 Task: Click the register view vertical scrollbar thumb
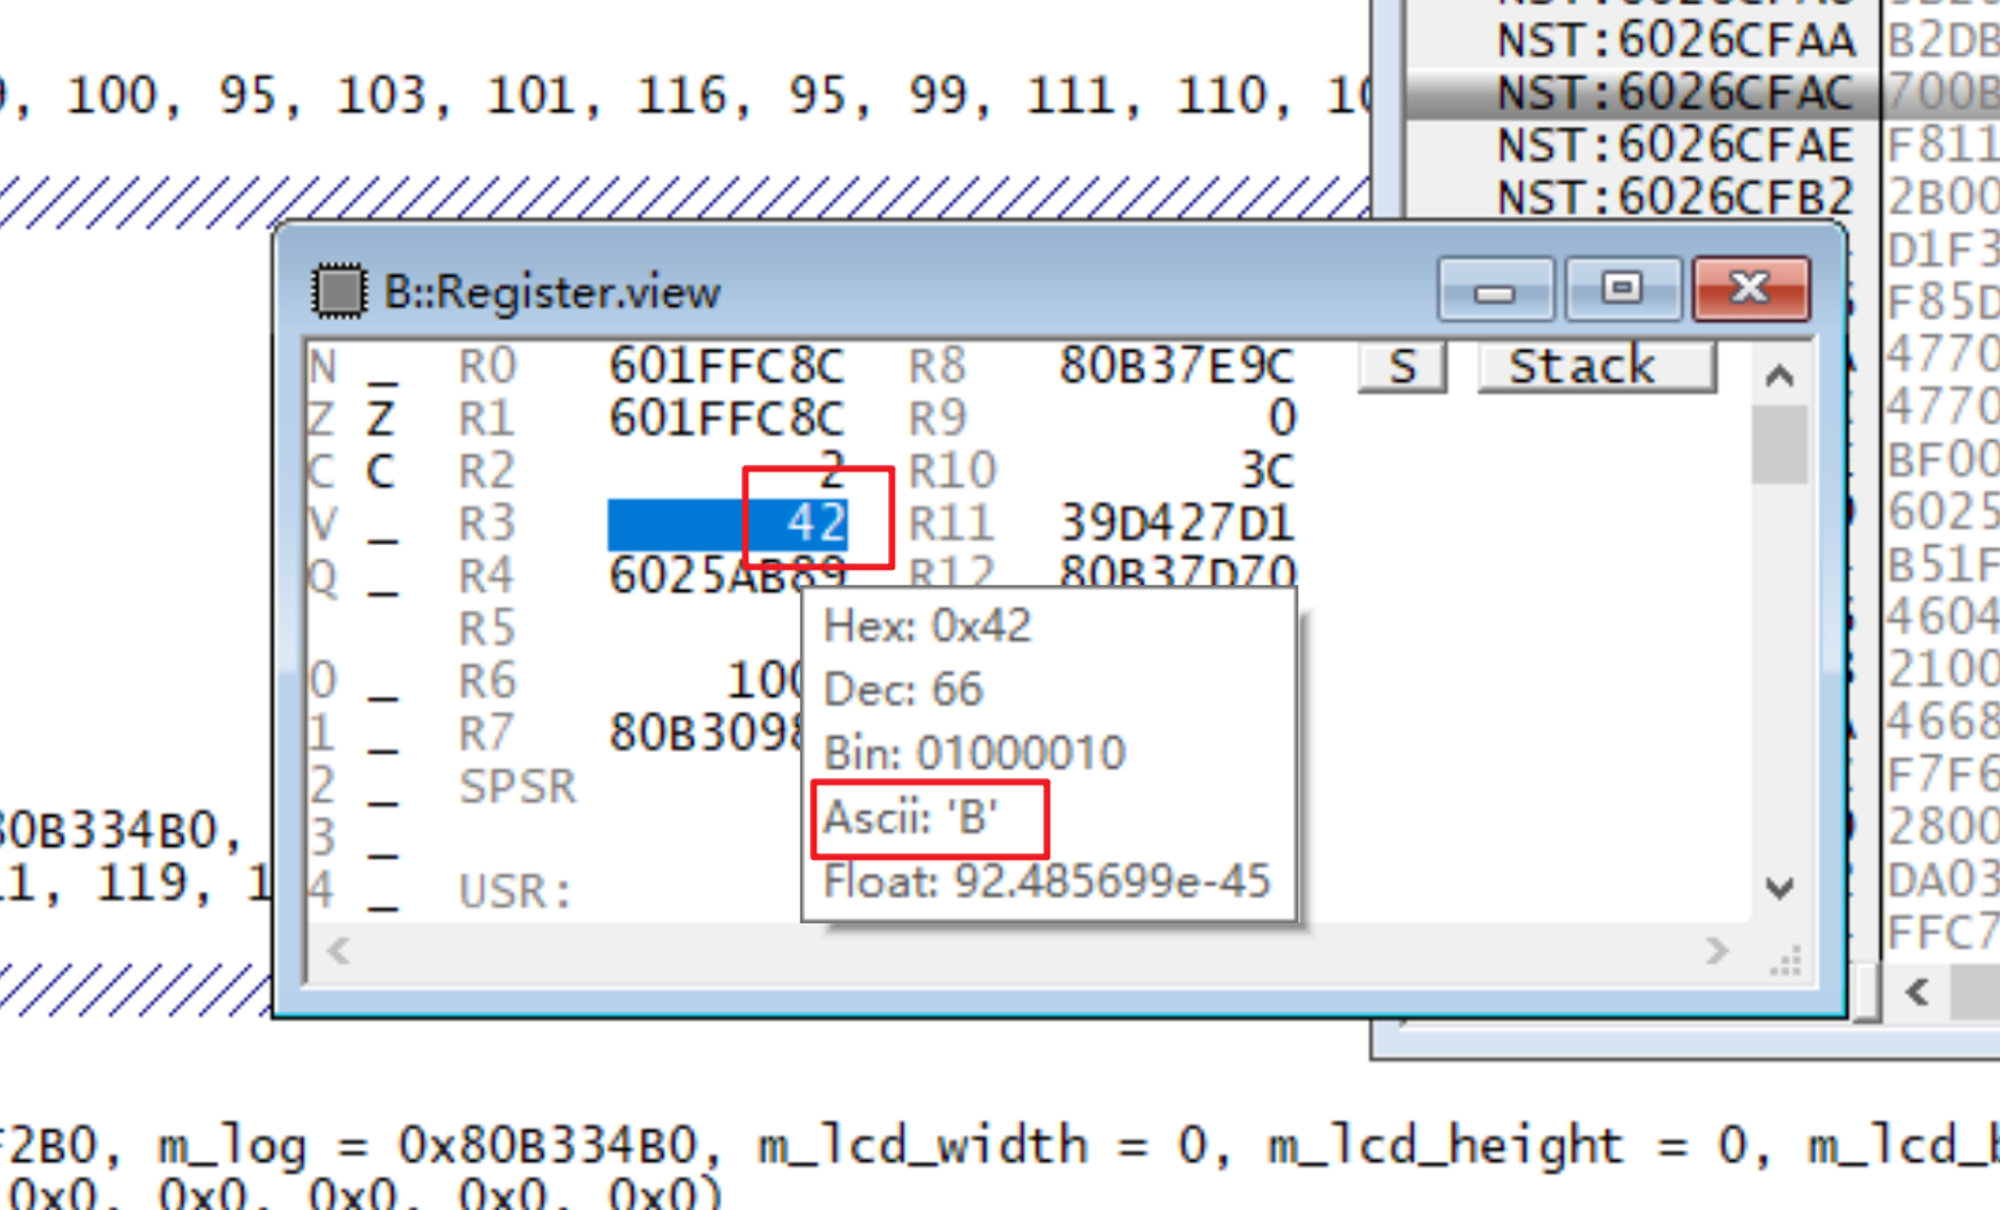point(1779,444)
